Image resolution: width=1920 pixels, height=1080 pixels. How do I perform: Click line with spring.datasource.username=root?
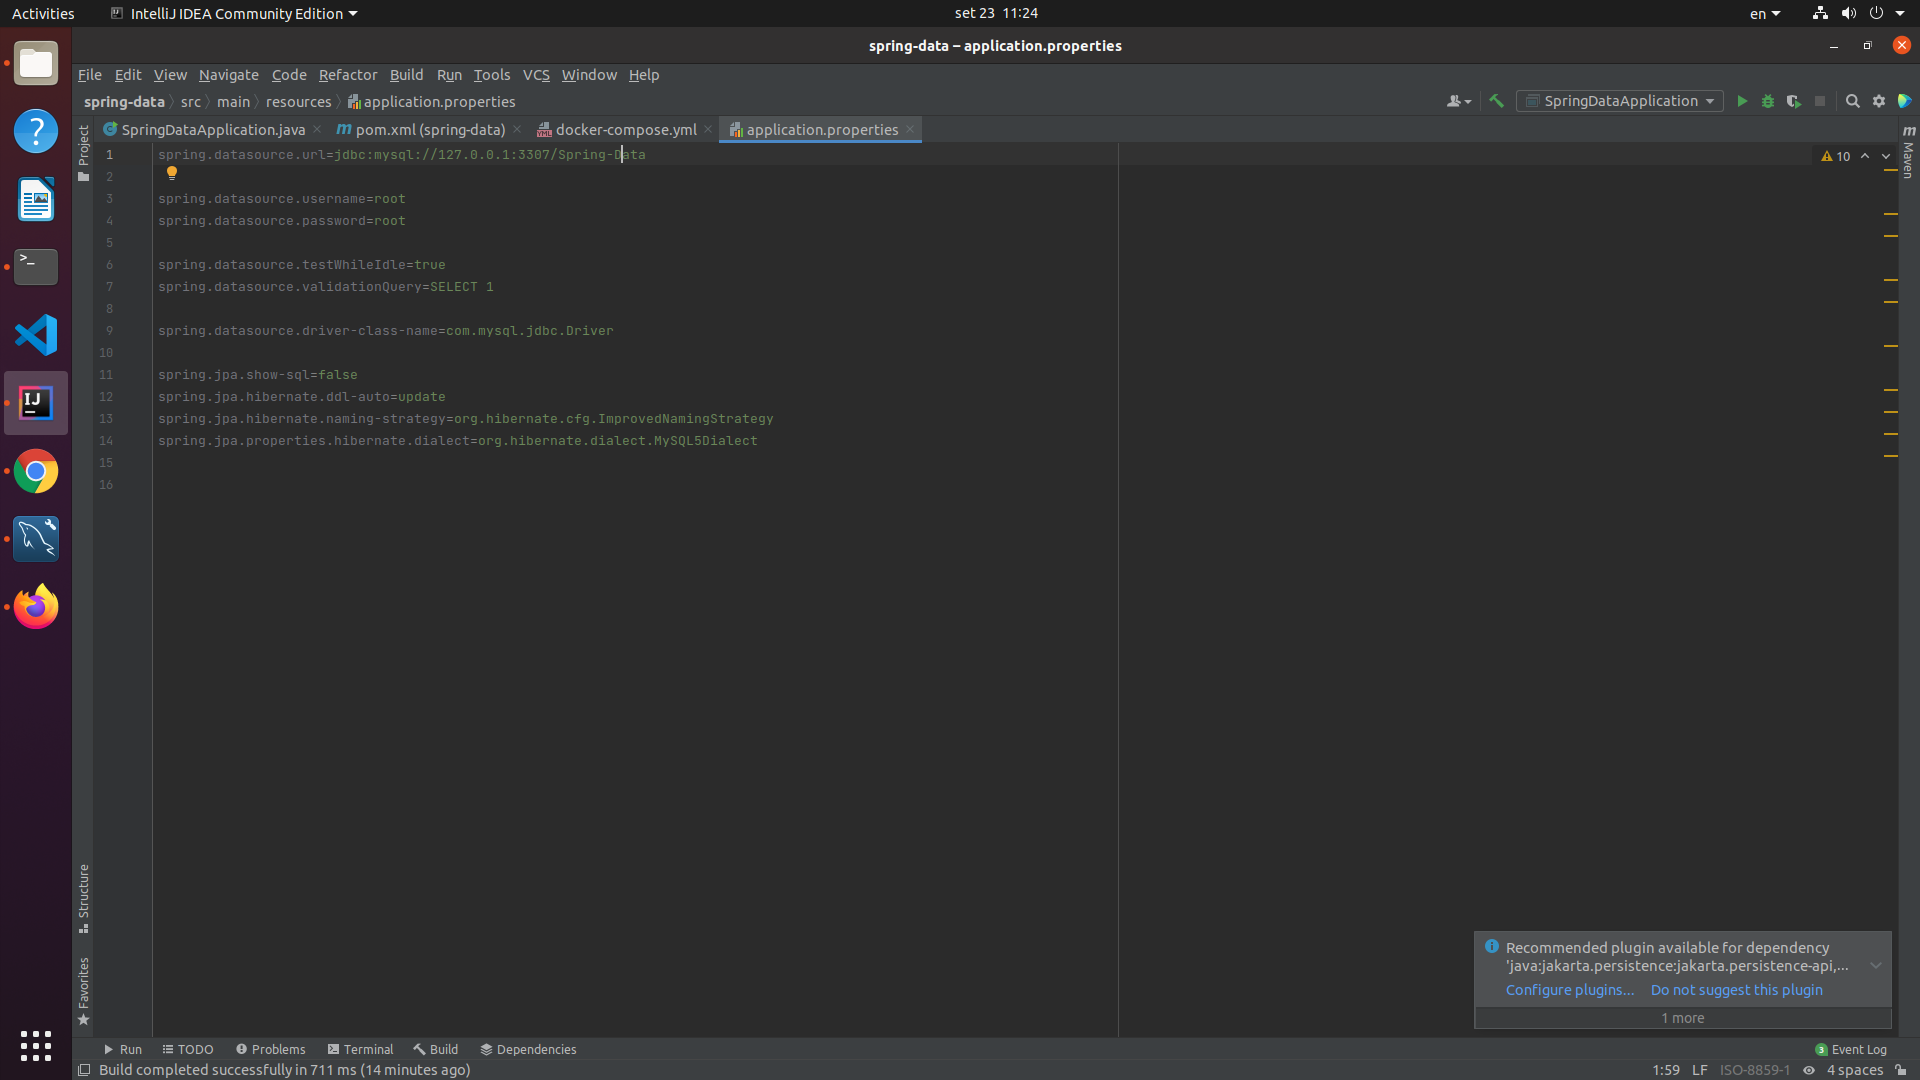282,199
